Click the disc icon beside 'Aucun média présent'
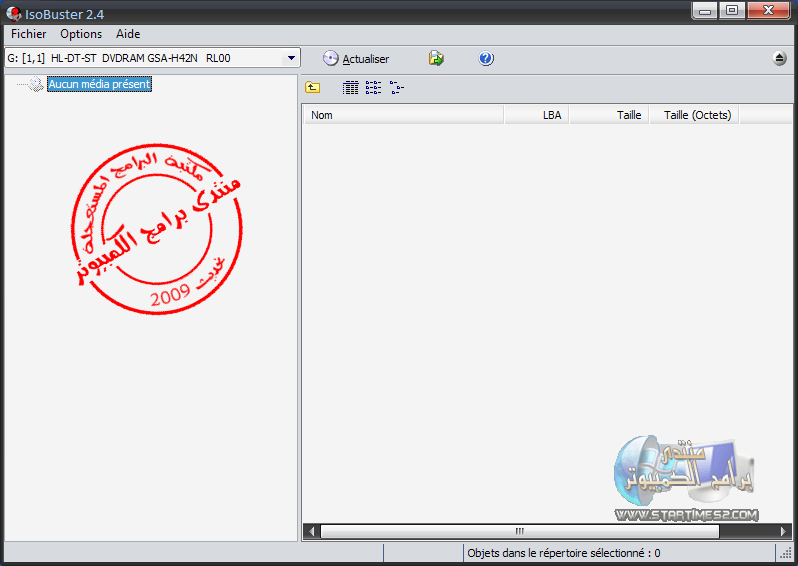The image size is (798, 566). point(36,84)
